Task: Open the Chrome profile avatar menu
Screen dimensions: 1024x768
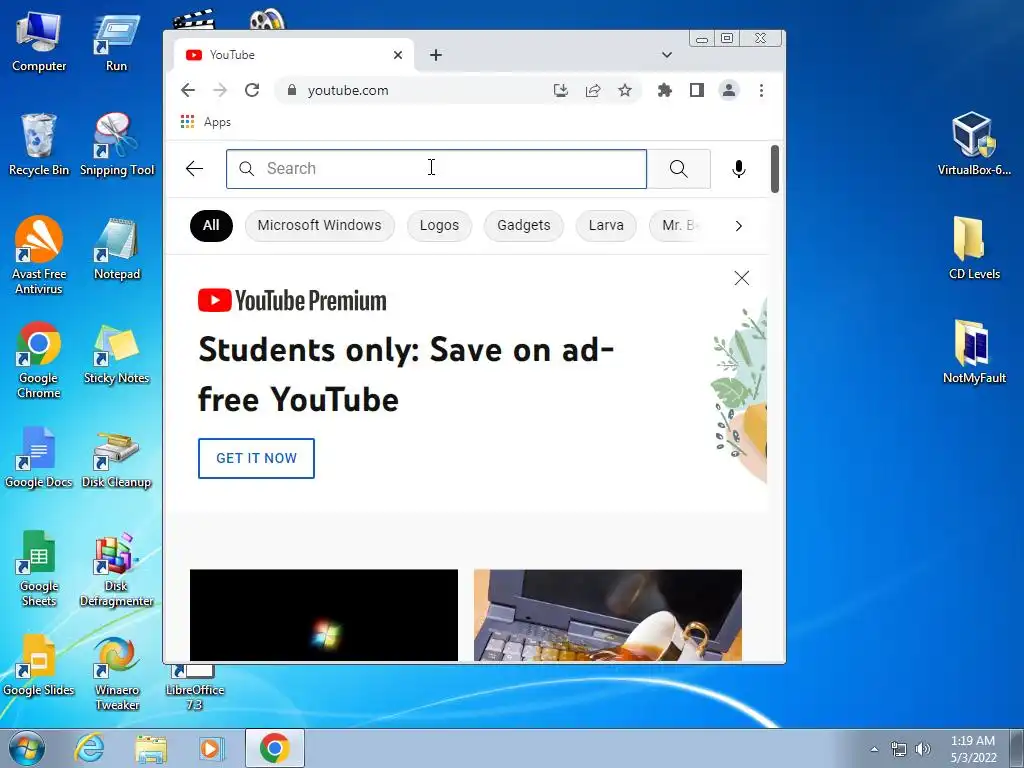Action: (729, 90)
